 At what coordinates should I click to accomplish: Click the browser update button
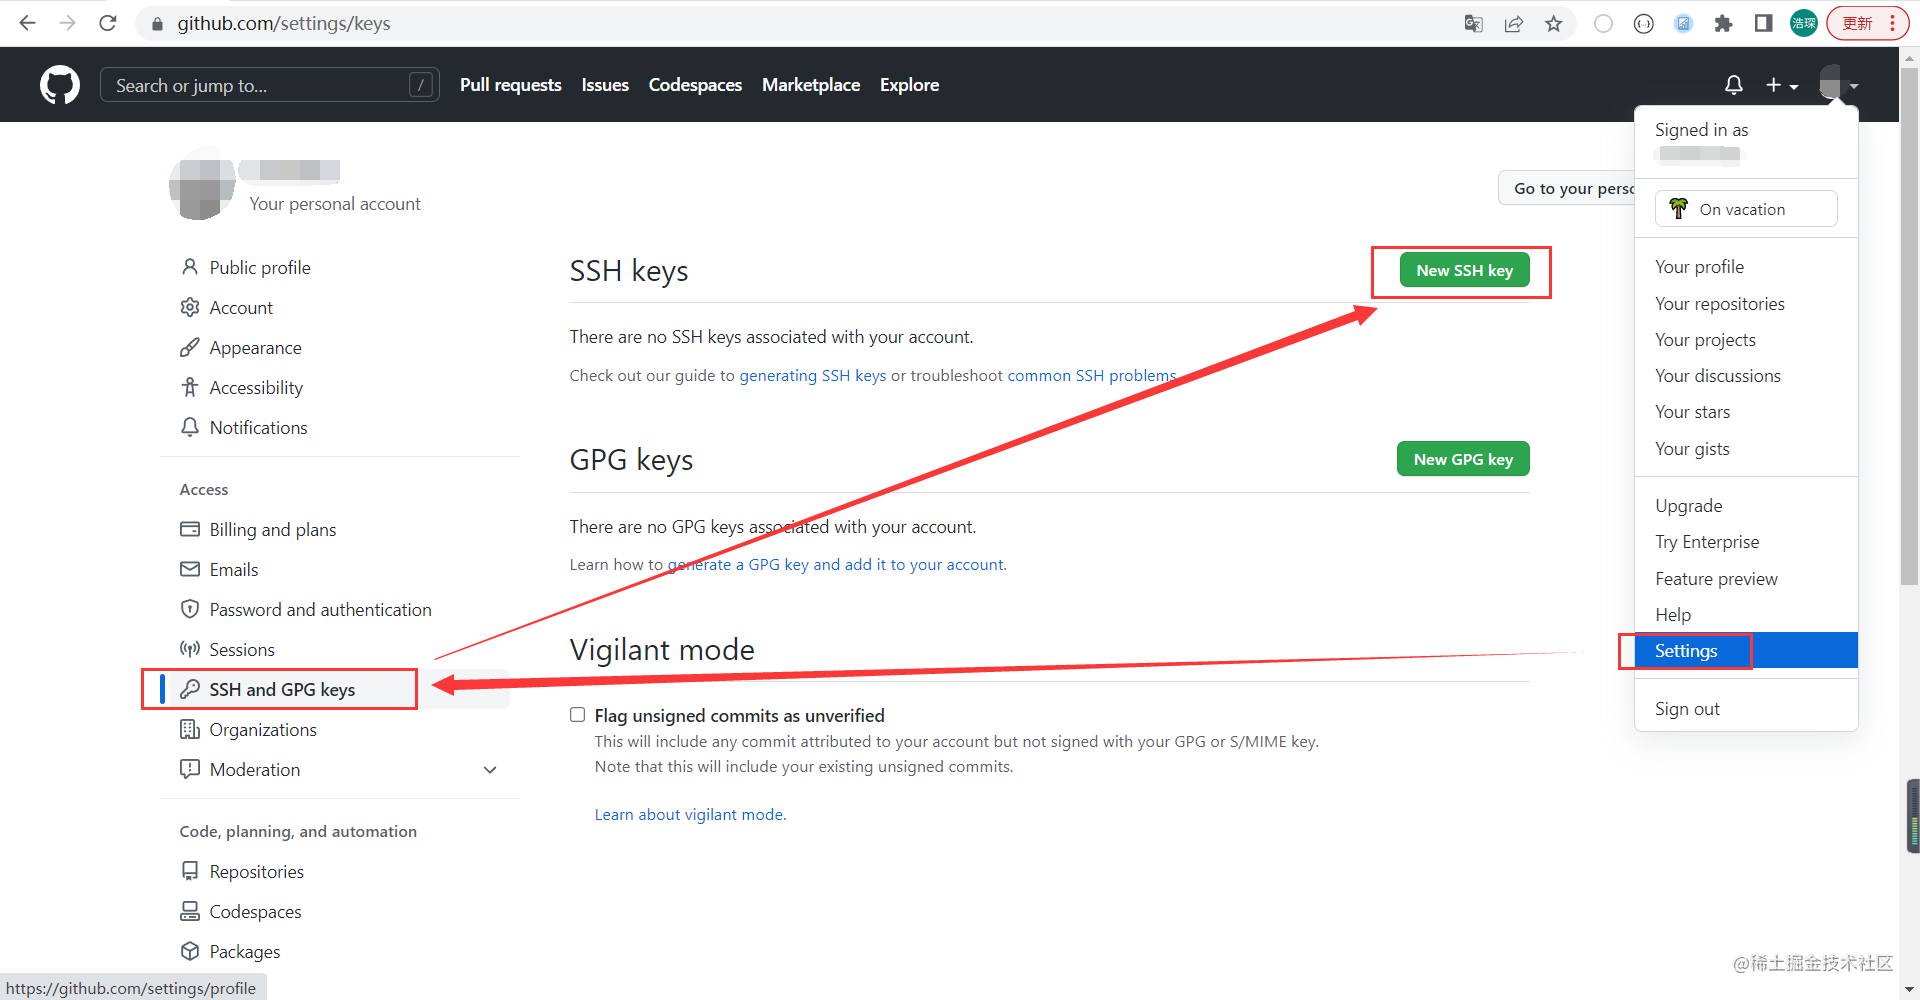pos(1867,23)
